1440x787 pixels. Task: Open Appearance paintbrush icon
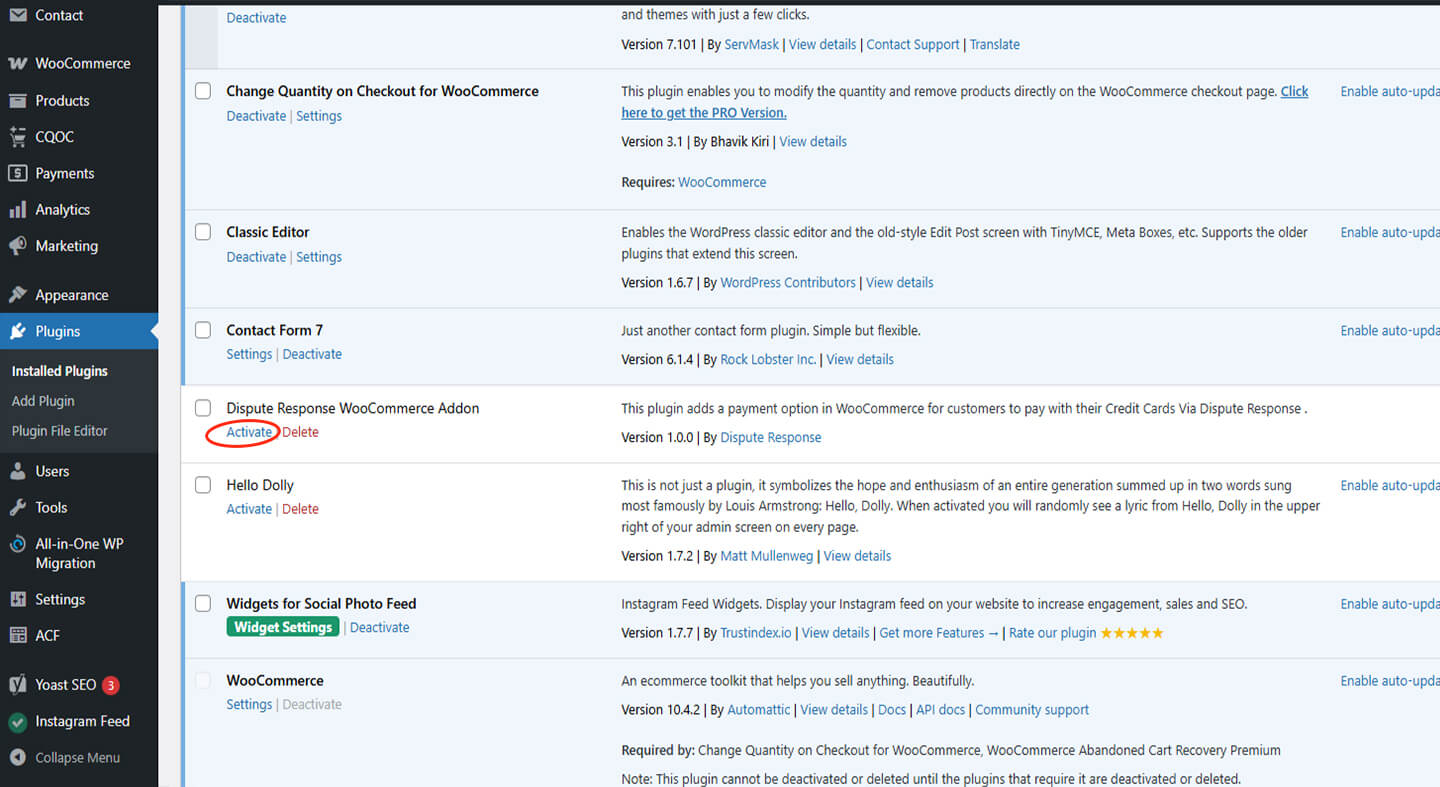(18, 295)
